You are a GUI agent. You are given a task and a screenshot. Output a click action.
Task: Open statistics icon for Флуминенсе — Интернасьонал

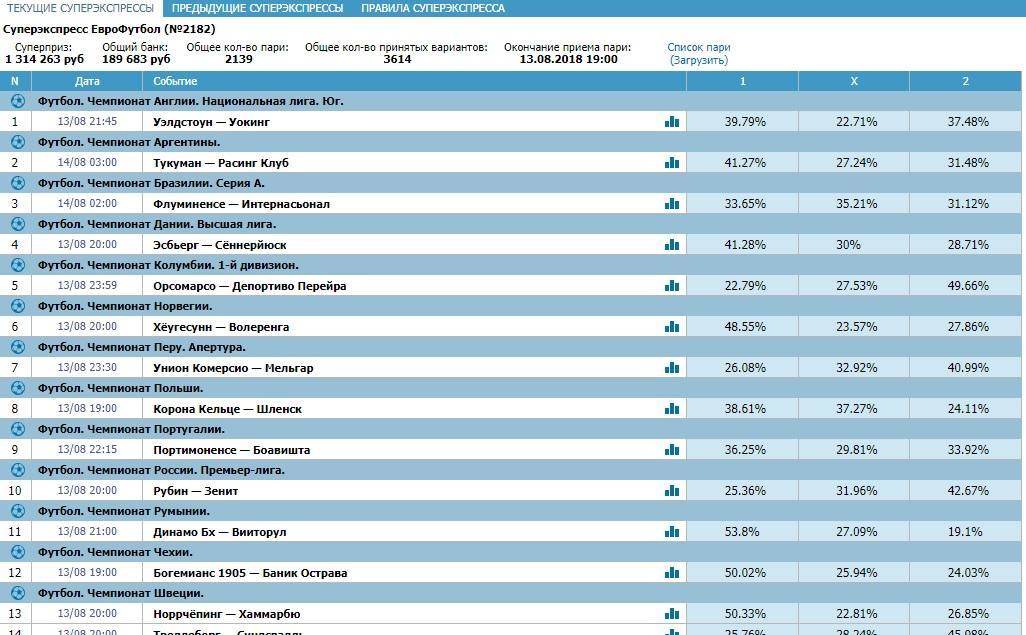coord(671,204)
